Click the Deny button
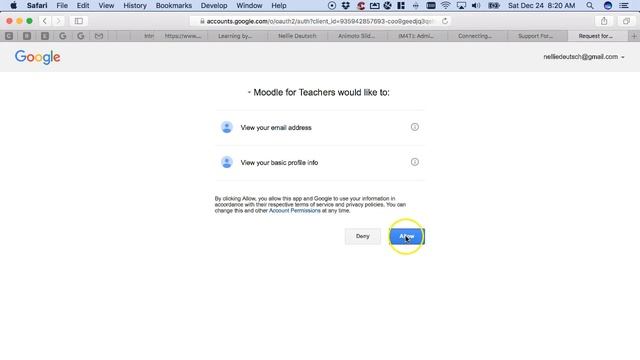Viewport: 640px width, 360px height. [362, 236]
